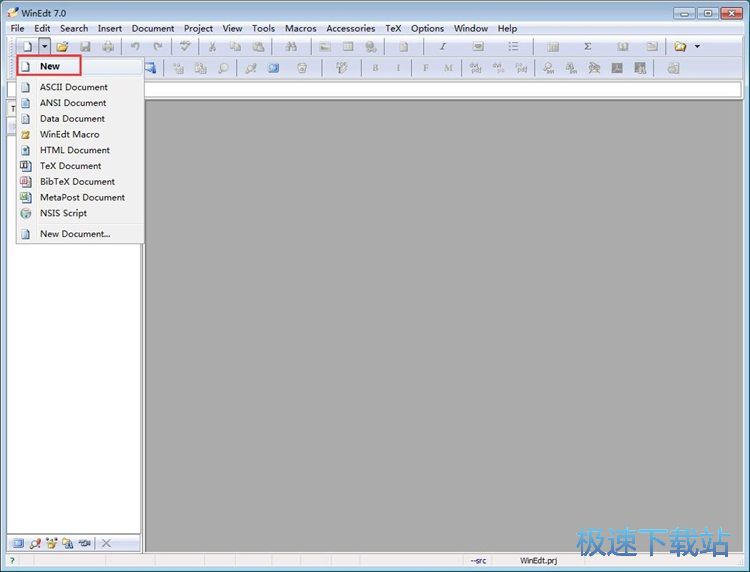Click the F font toolbar icon
The height and width of the screenshot is (572, 750).
425,68
